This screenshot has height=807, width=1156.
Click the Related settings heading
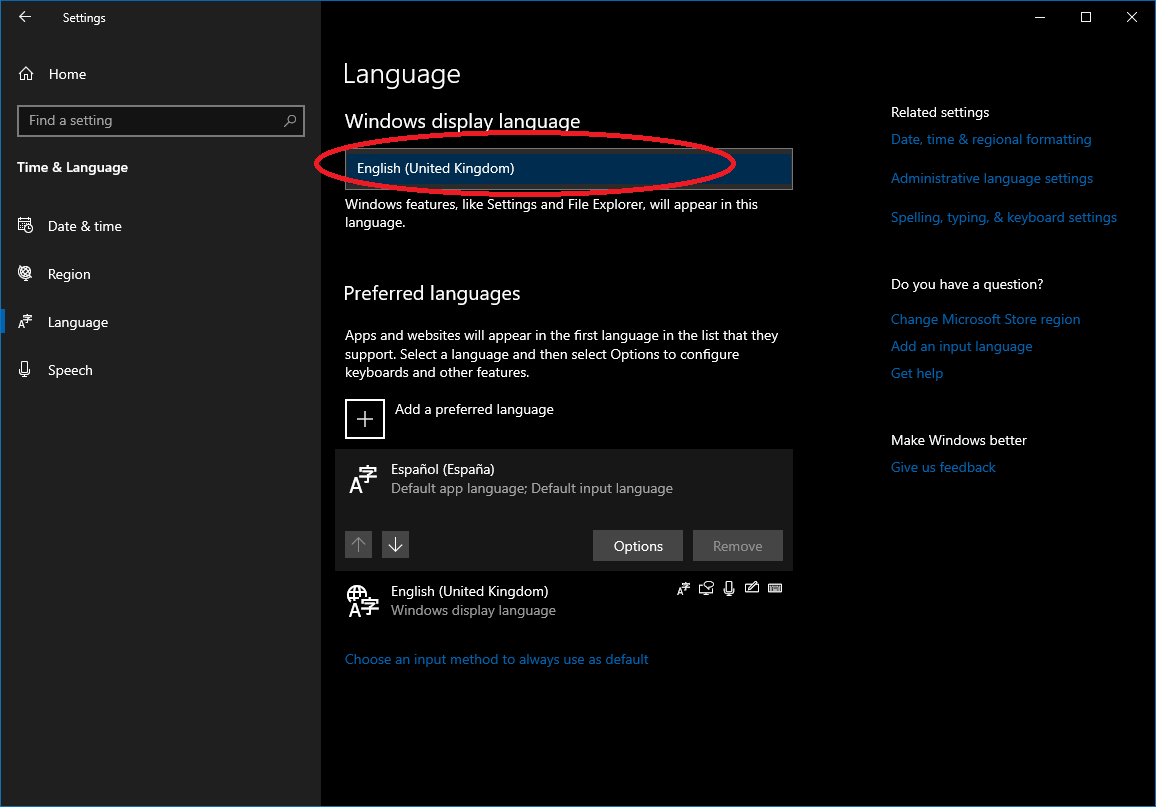[x=940, y=112]
